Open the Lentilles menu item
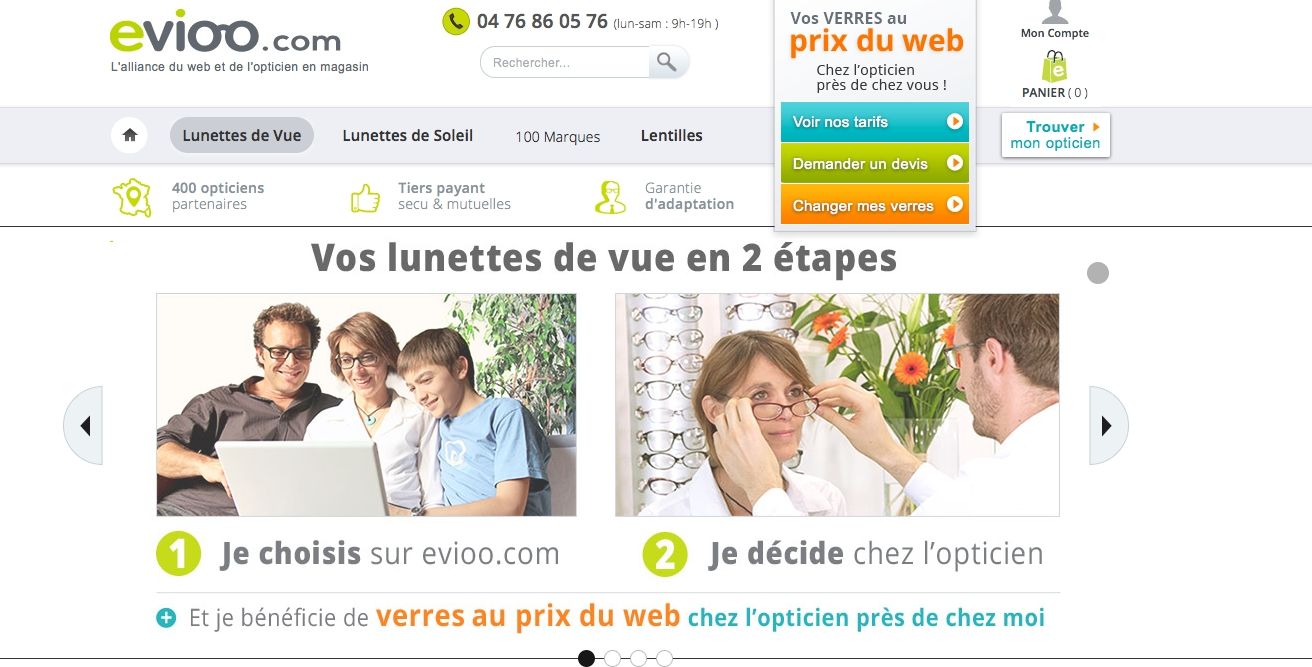Viewport: 1312px width, 667px height. [x=672, y=135]
